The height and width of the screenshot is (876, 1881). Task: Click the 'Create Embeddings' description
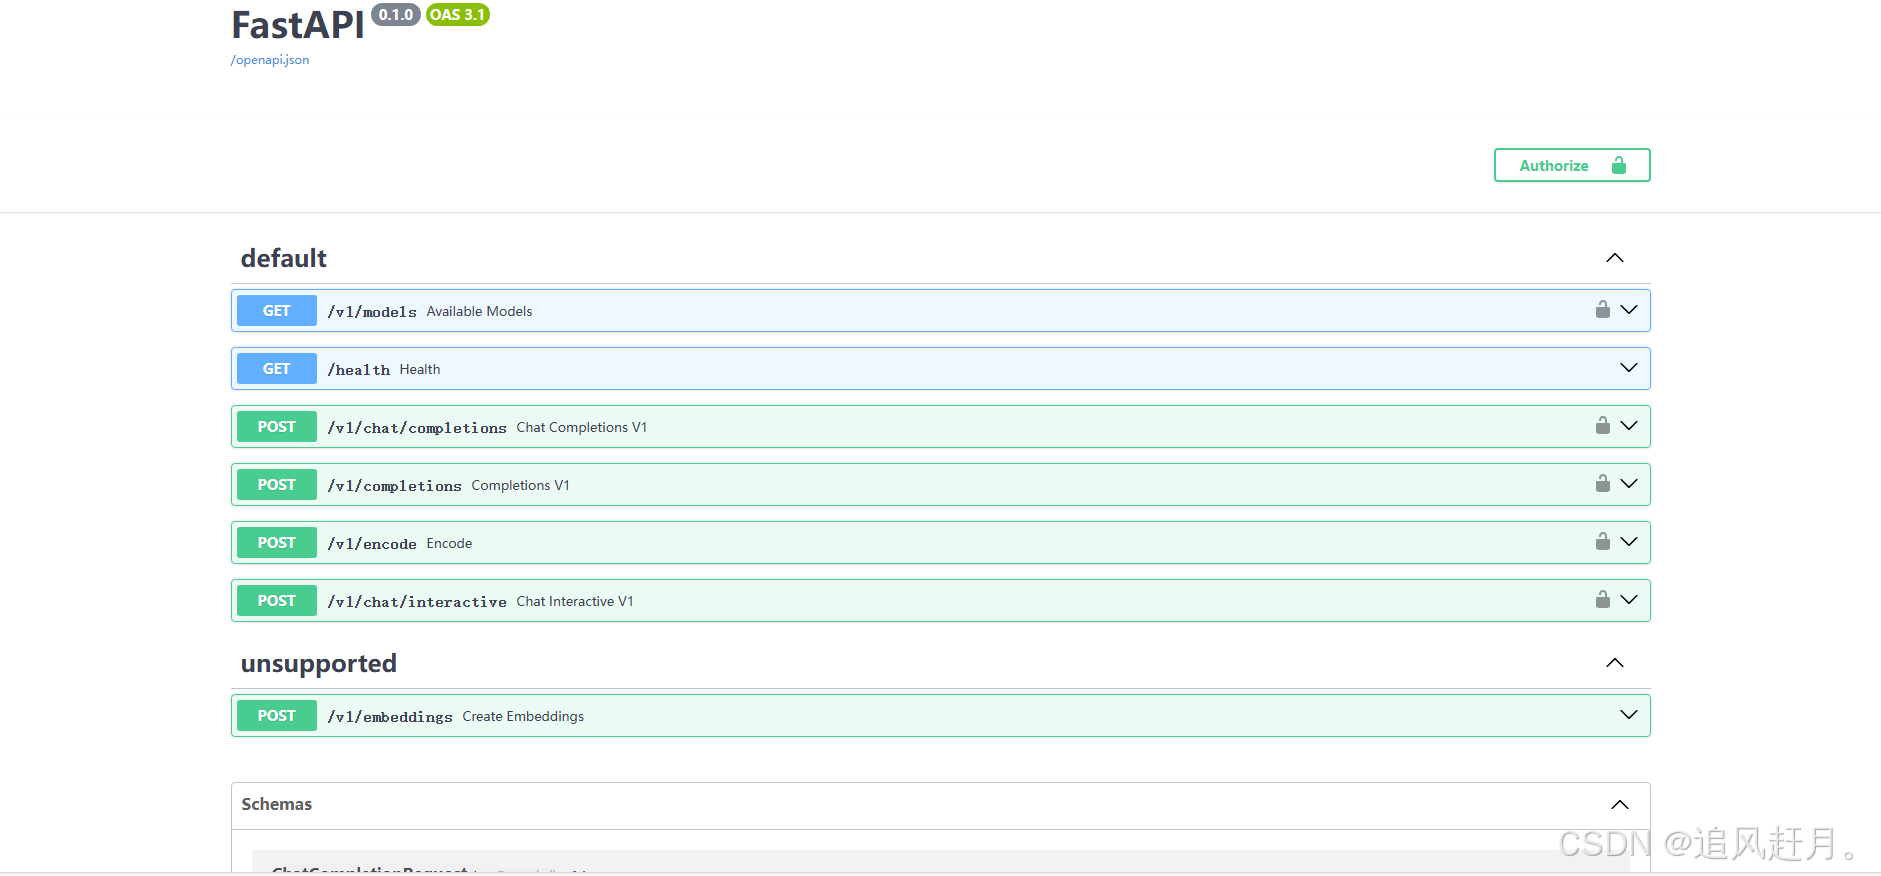[x=523, y=716]
